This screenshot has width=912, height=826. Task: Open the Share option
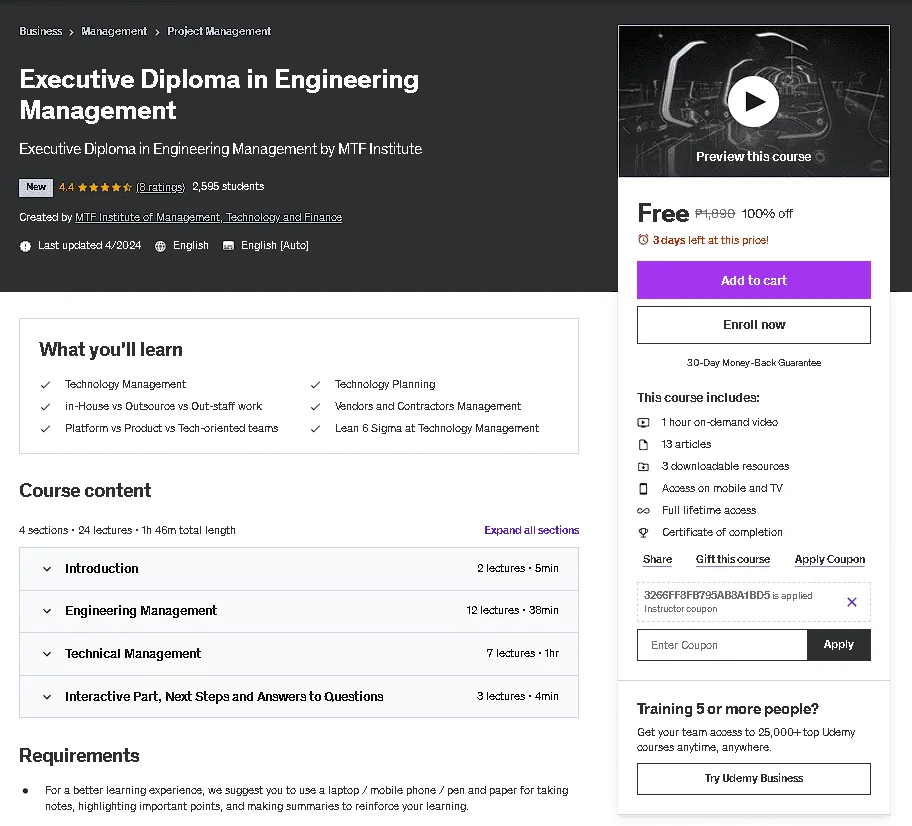[x=657, y=559]
